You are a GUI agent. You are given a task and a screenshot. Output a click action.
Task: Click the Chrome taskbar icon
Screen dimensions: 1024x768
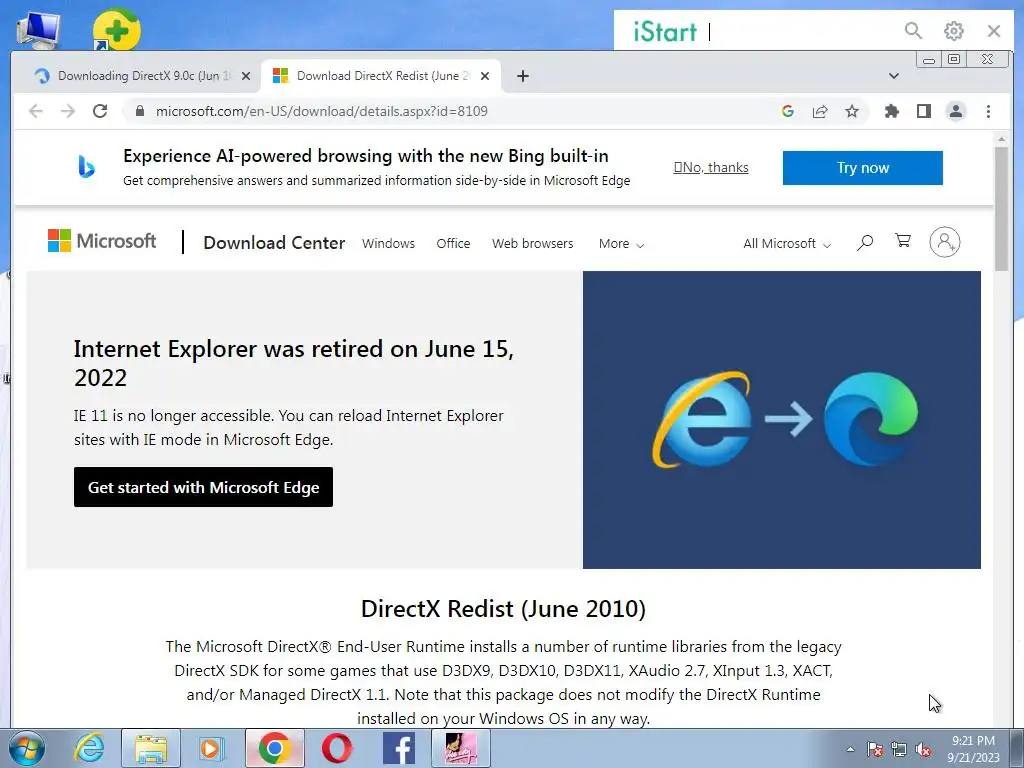[274, 748]
